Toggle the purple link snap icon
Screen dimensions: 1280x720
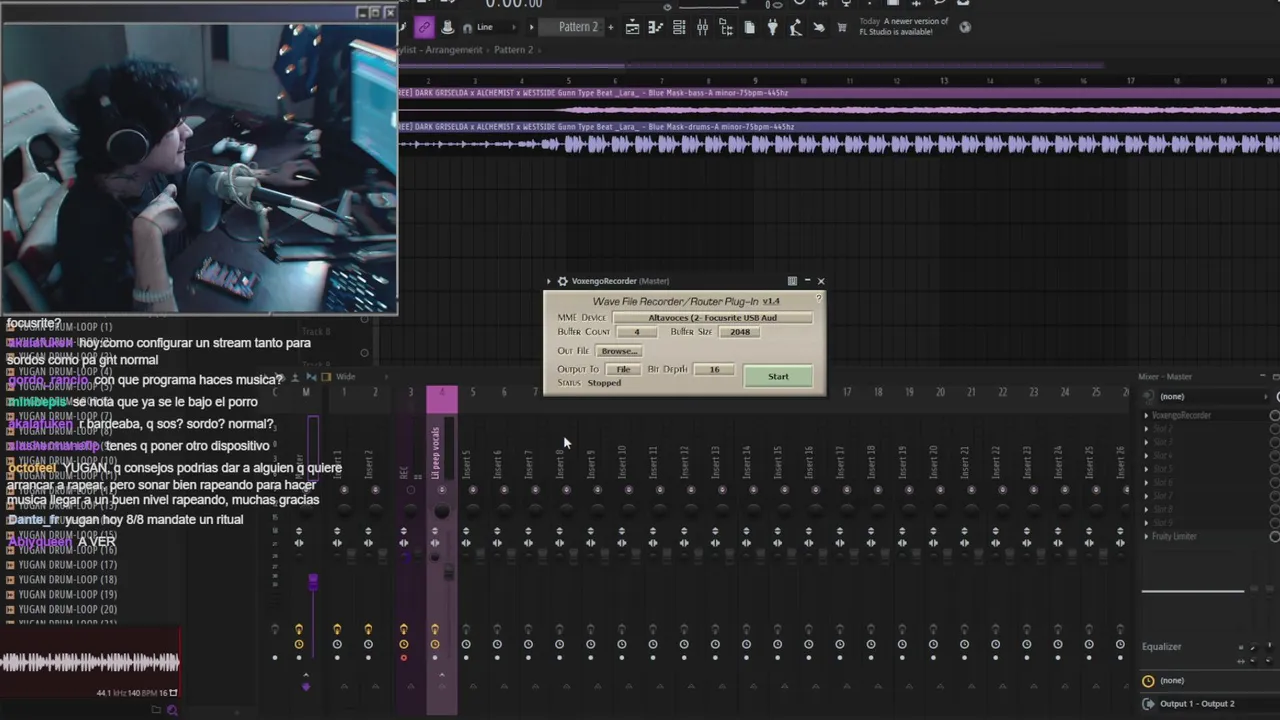(425, 27)
